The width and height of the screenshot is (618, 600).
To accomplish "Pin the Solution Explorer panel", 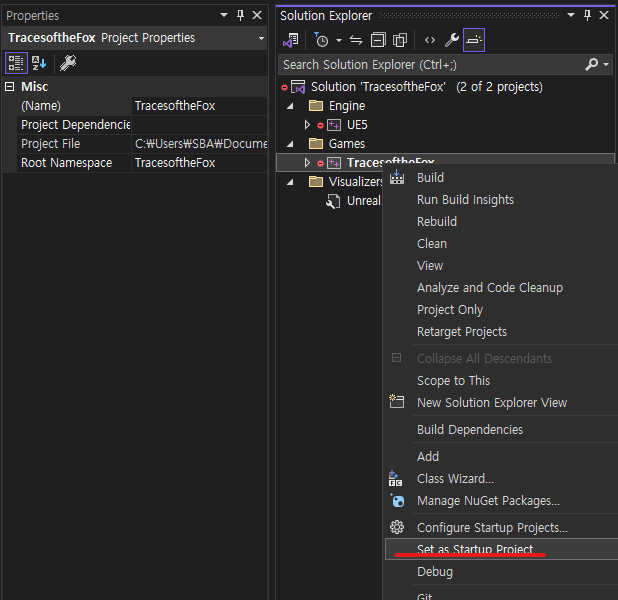I will [x=587, y=16].
